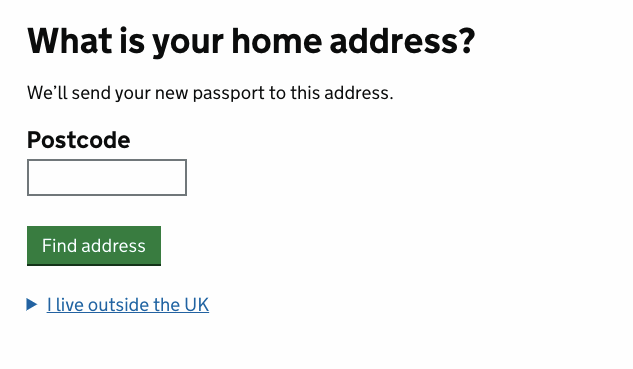Click the question mark ending the heading
Viewport: 633px width, 369px height.
(467, 41)
